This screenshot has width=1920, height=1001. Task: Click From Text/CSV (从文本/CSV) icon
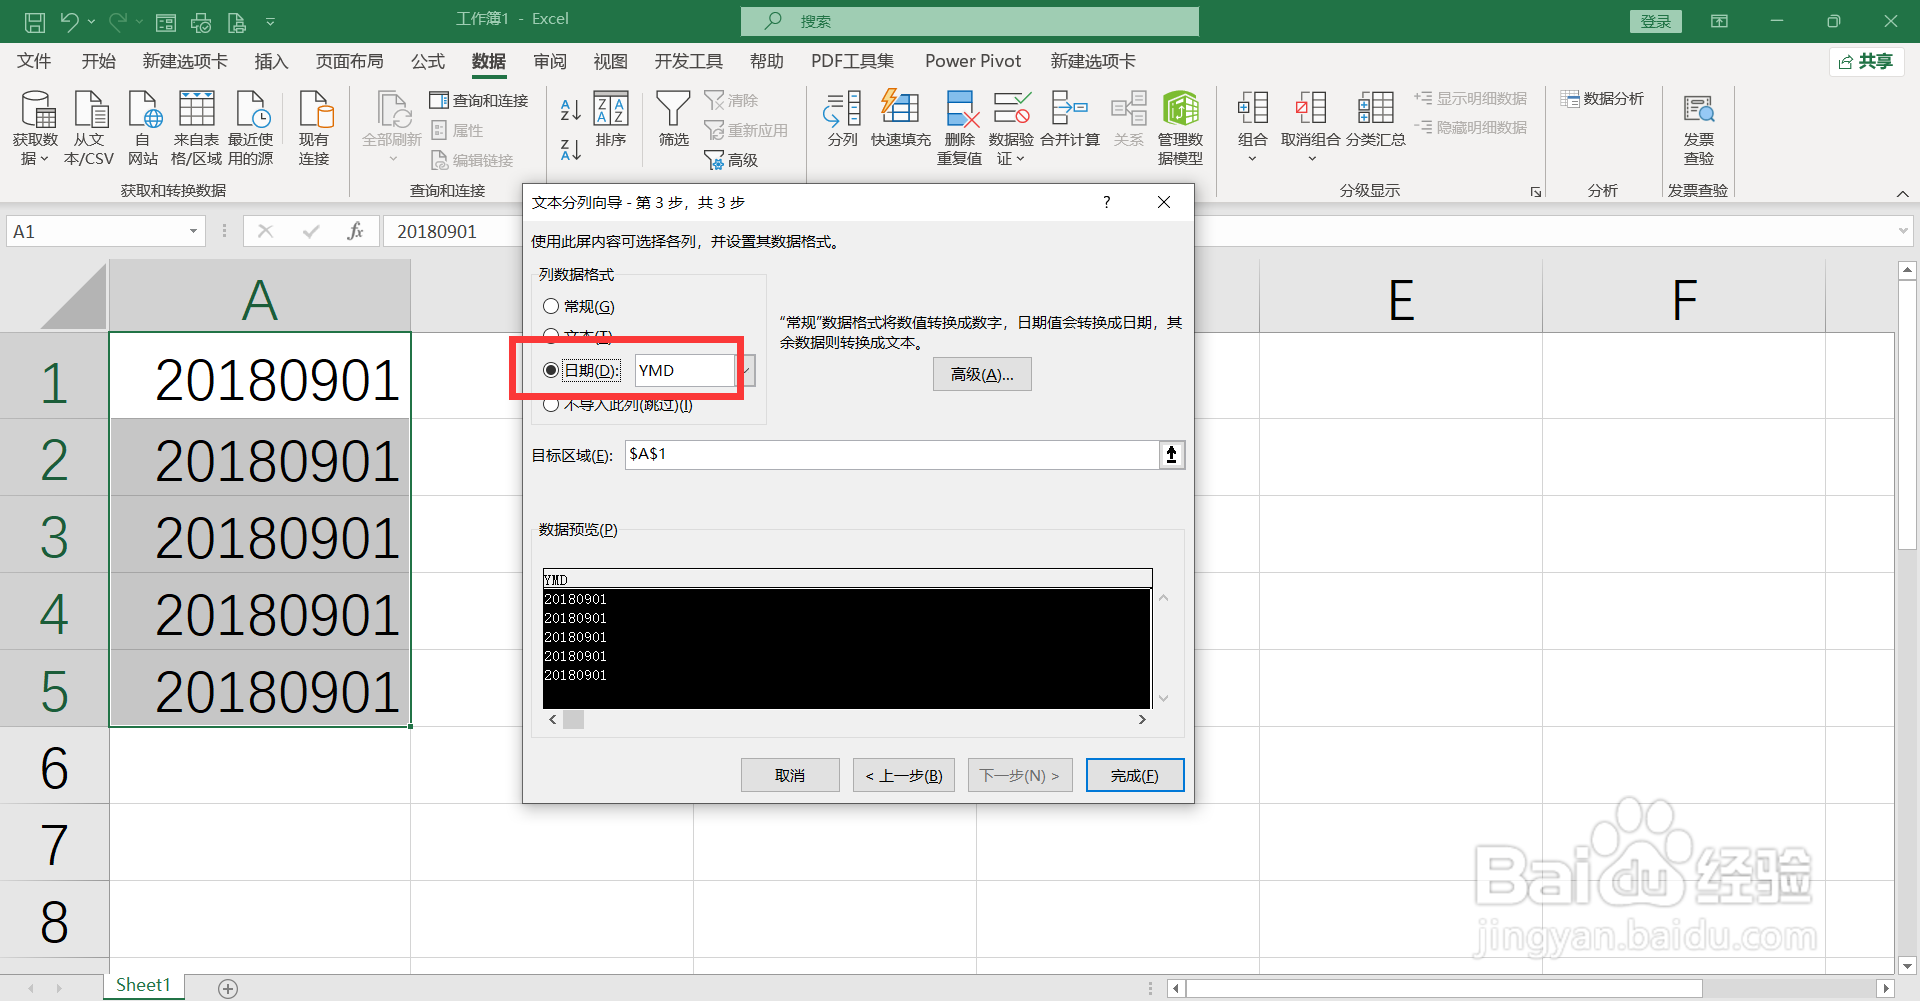point(90,109)
